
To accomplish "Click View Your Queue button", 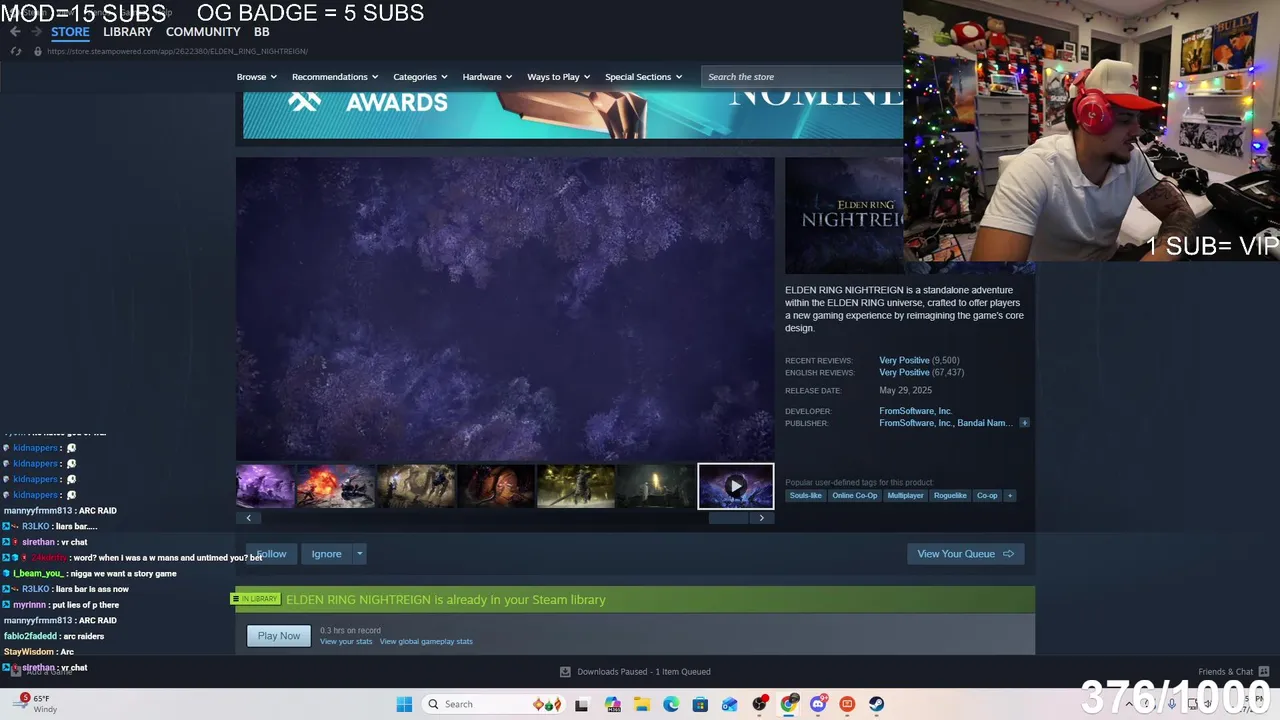I will (x=965, y=554).
